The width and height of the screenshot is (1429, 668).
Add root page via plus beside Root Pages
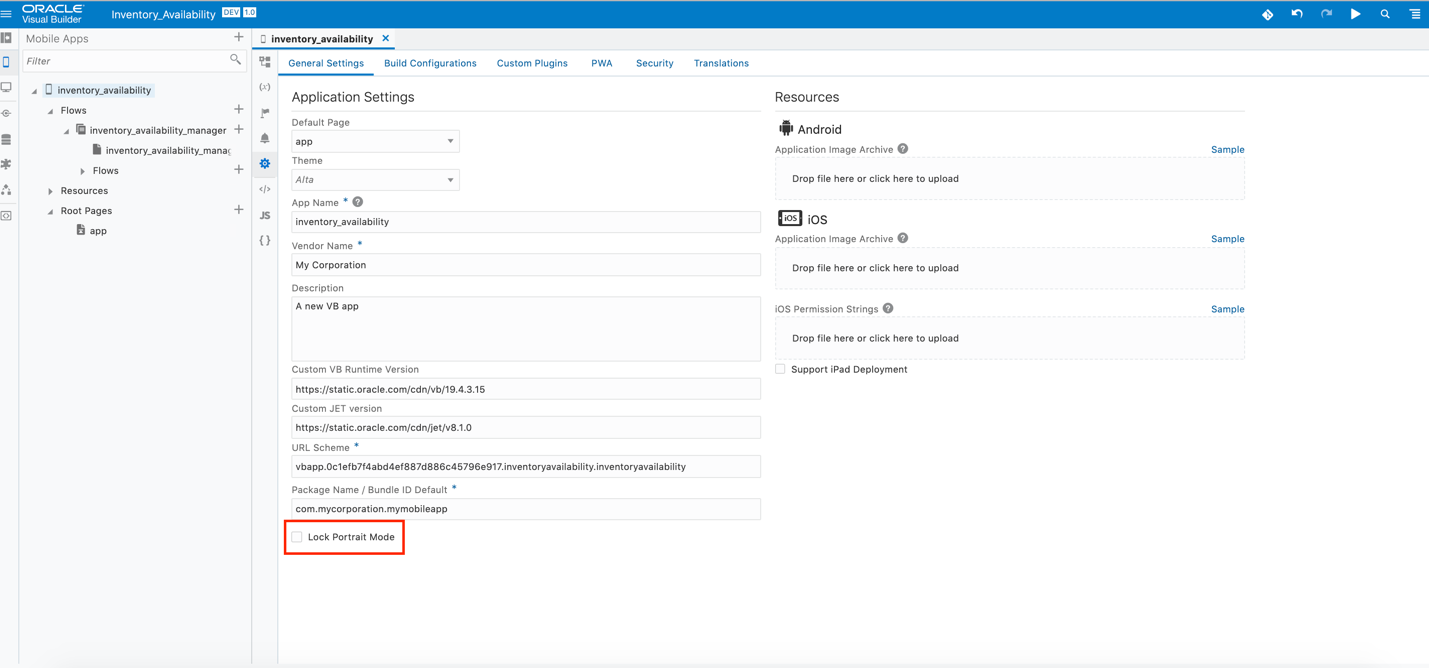[x=239, y=210]
